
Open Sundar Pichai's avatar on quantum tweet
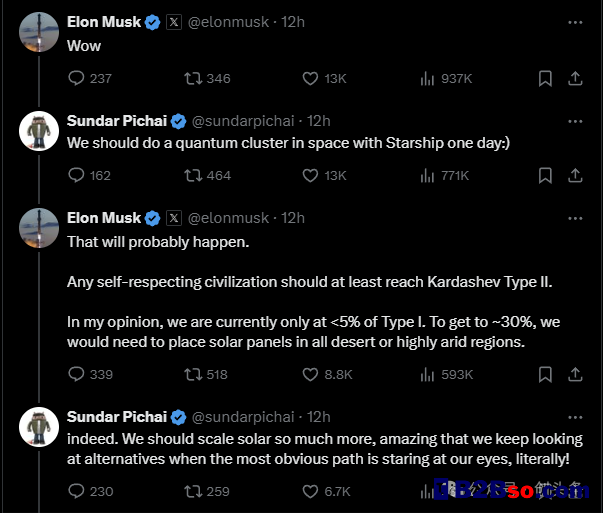coord(39,131)
